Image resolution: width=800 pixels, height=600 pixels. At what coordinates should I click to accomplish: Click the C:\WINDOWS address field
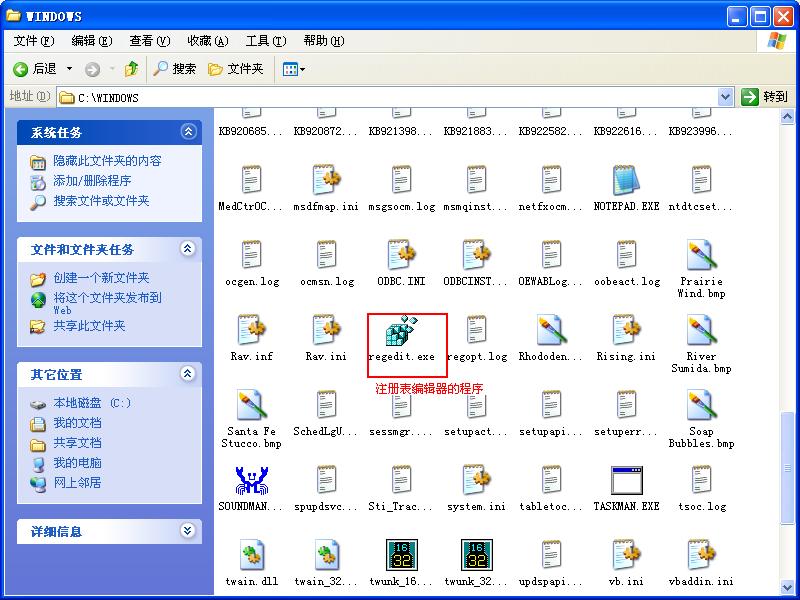[x=388, y=97]
